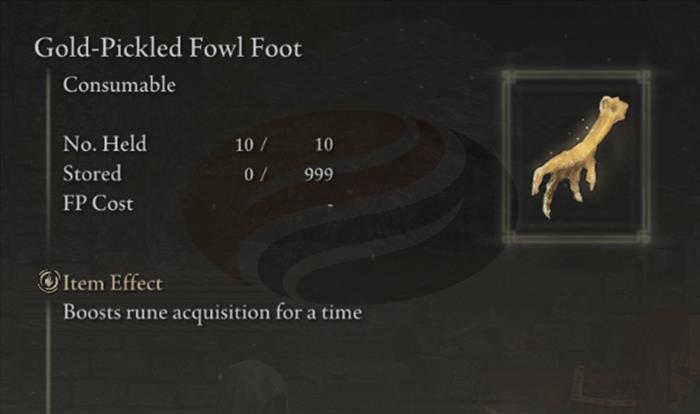
Task: Select the "FP Cost" label
Action: point(97,203)
